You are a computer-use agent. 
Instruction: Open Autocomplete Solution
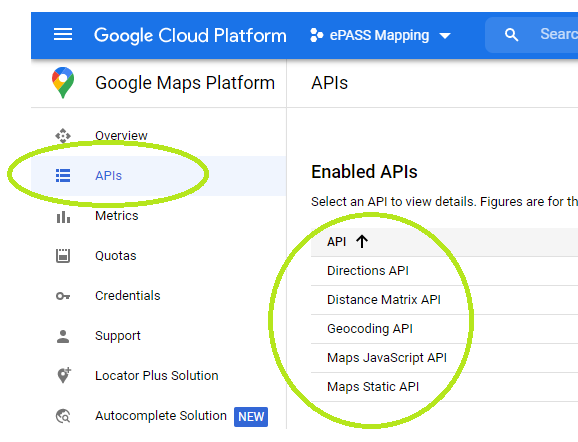(x=159, y=416)
